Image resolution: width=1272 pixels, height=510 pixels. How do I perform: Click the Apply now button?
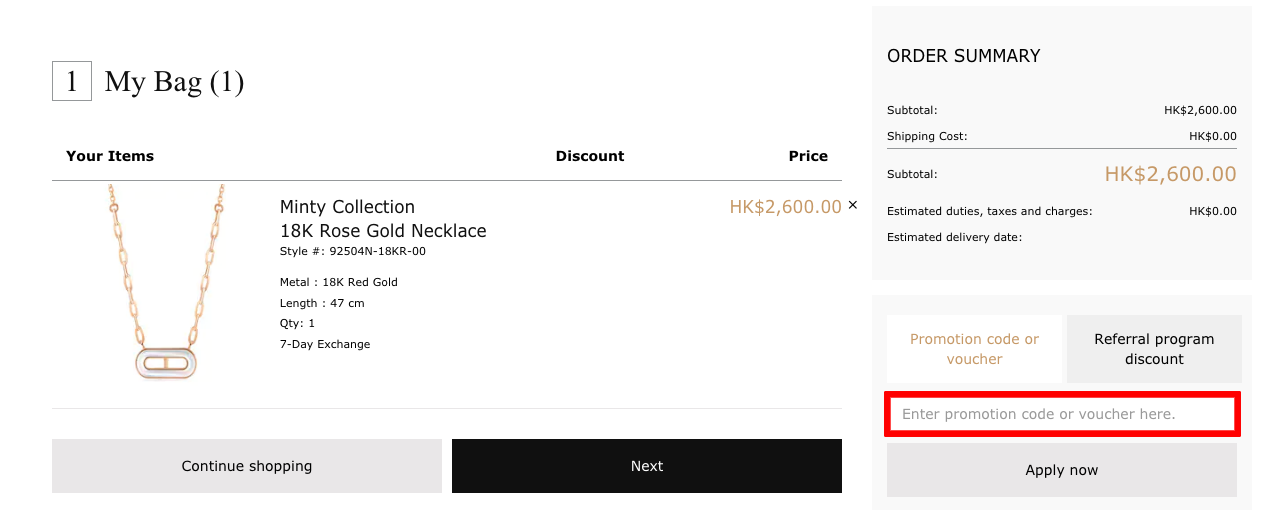click(x=1062, y=470)
